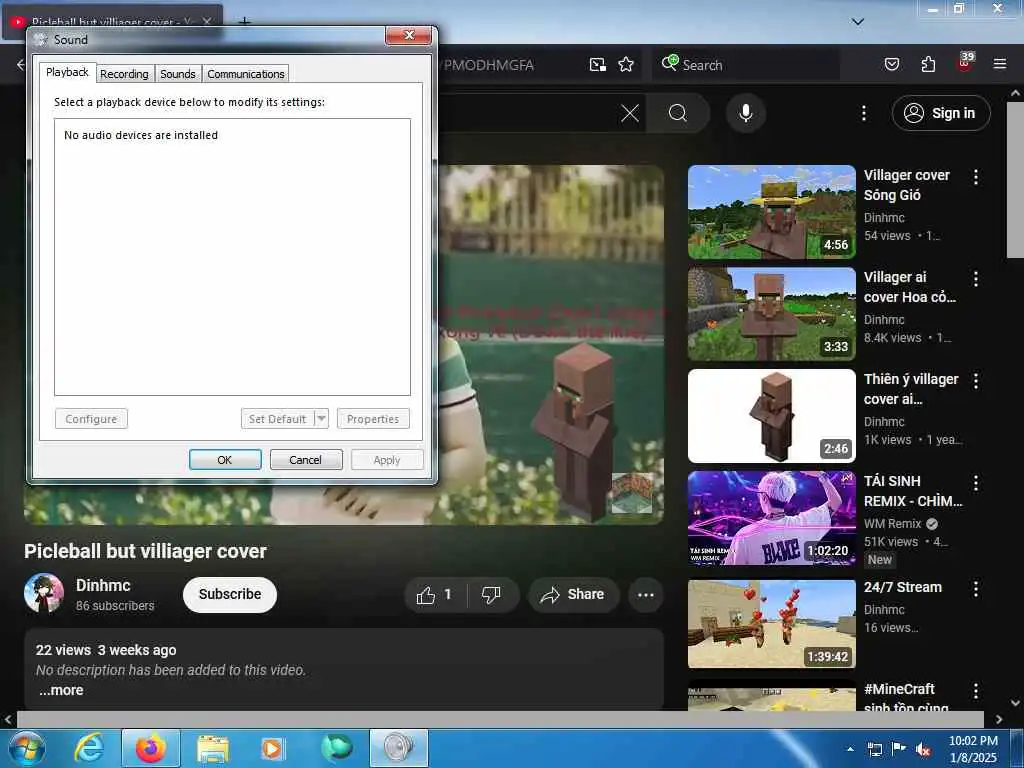
Task: Open options menu for TÁI SINH REMIX
Action: (975, 483)
